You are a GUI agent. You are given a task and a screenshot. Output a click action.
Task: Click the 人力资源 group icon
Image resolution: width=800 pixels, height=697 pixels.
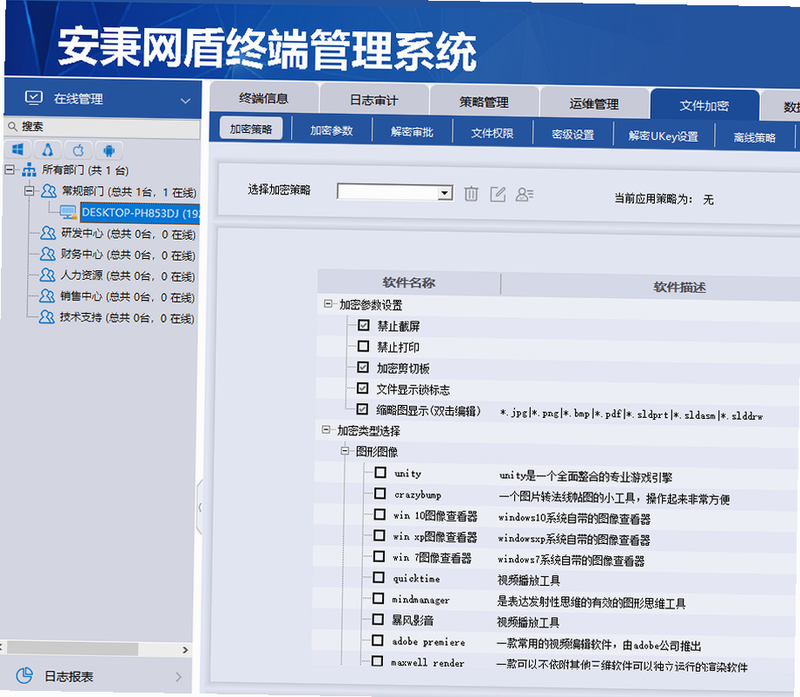pos(47,275)
